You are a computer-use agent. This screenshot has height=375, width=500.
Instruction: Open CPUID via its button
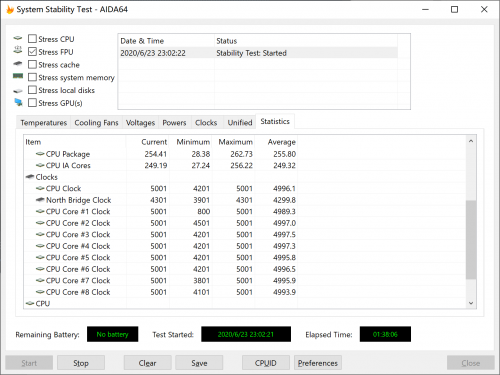click(x=266, y=363)
